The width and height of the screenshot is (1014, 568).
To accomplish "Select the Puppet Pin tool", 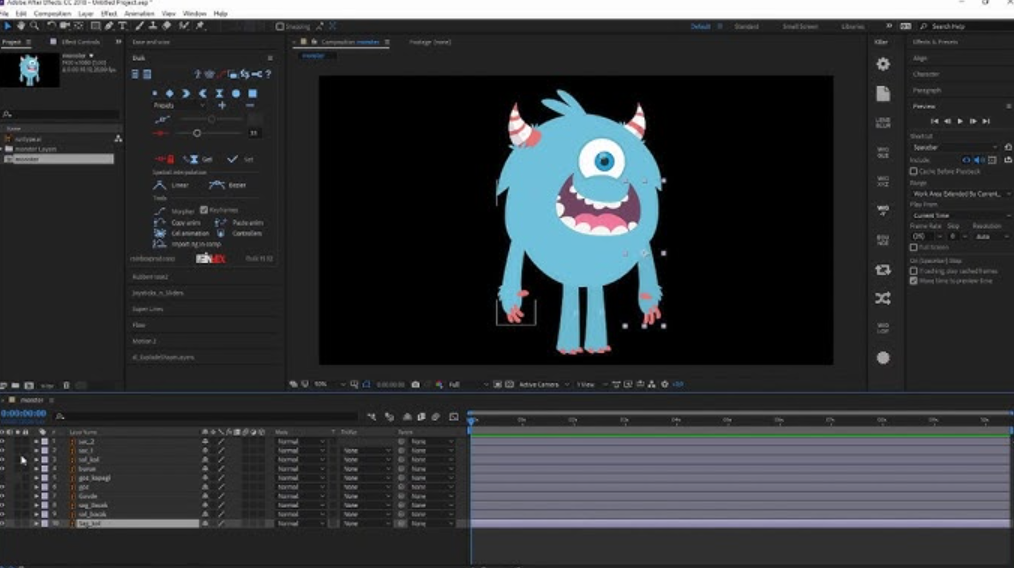I will [x=200, y=26].
